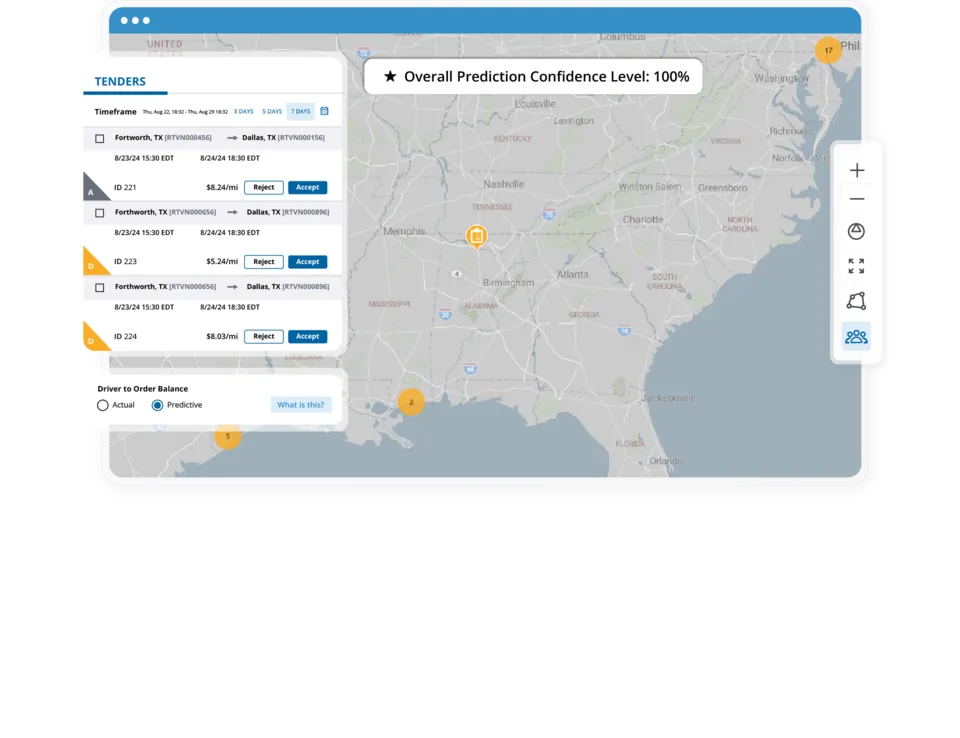The image size is (960, 738).
Task: Select the Actual radio button
Action: 102,405
